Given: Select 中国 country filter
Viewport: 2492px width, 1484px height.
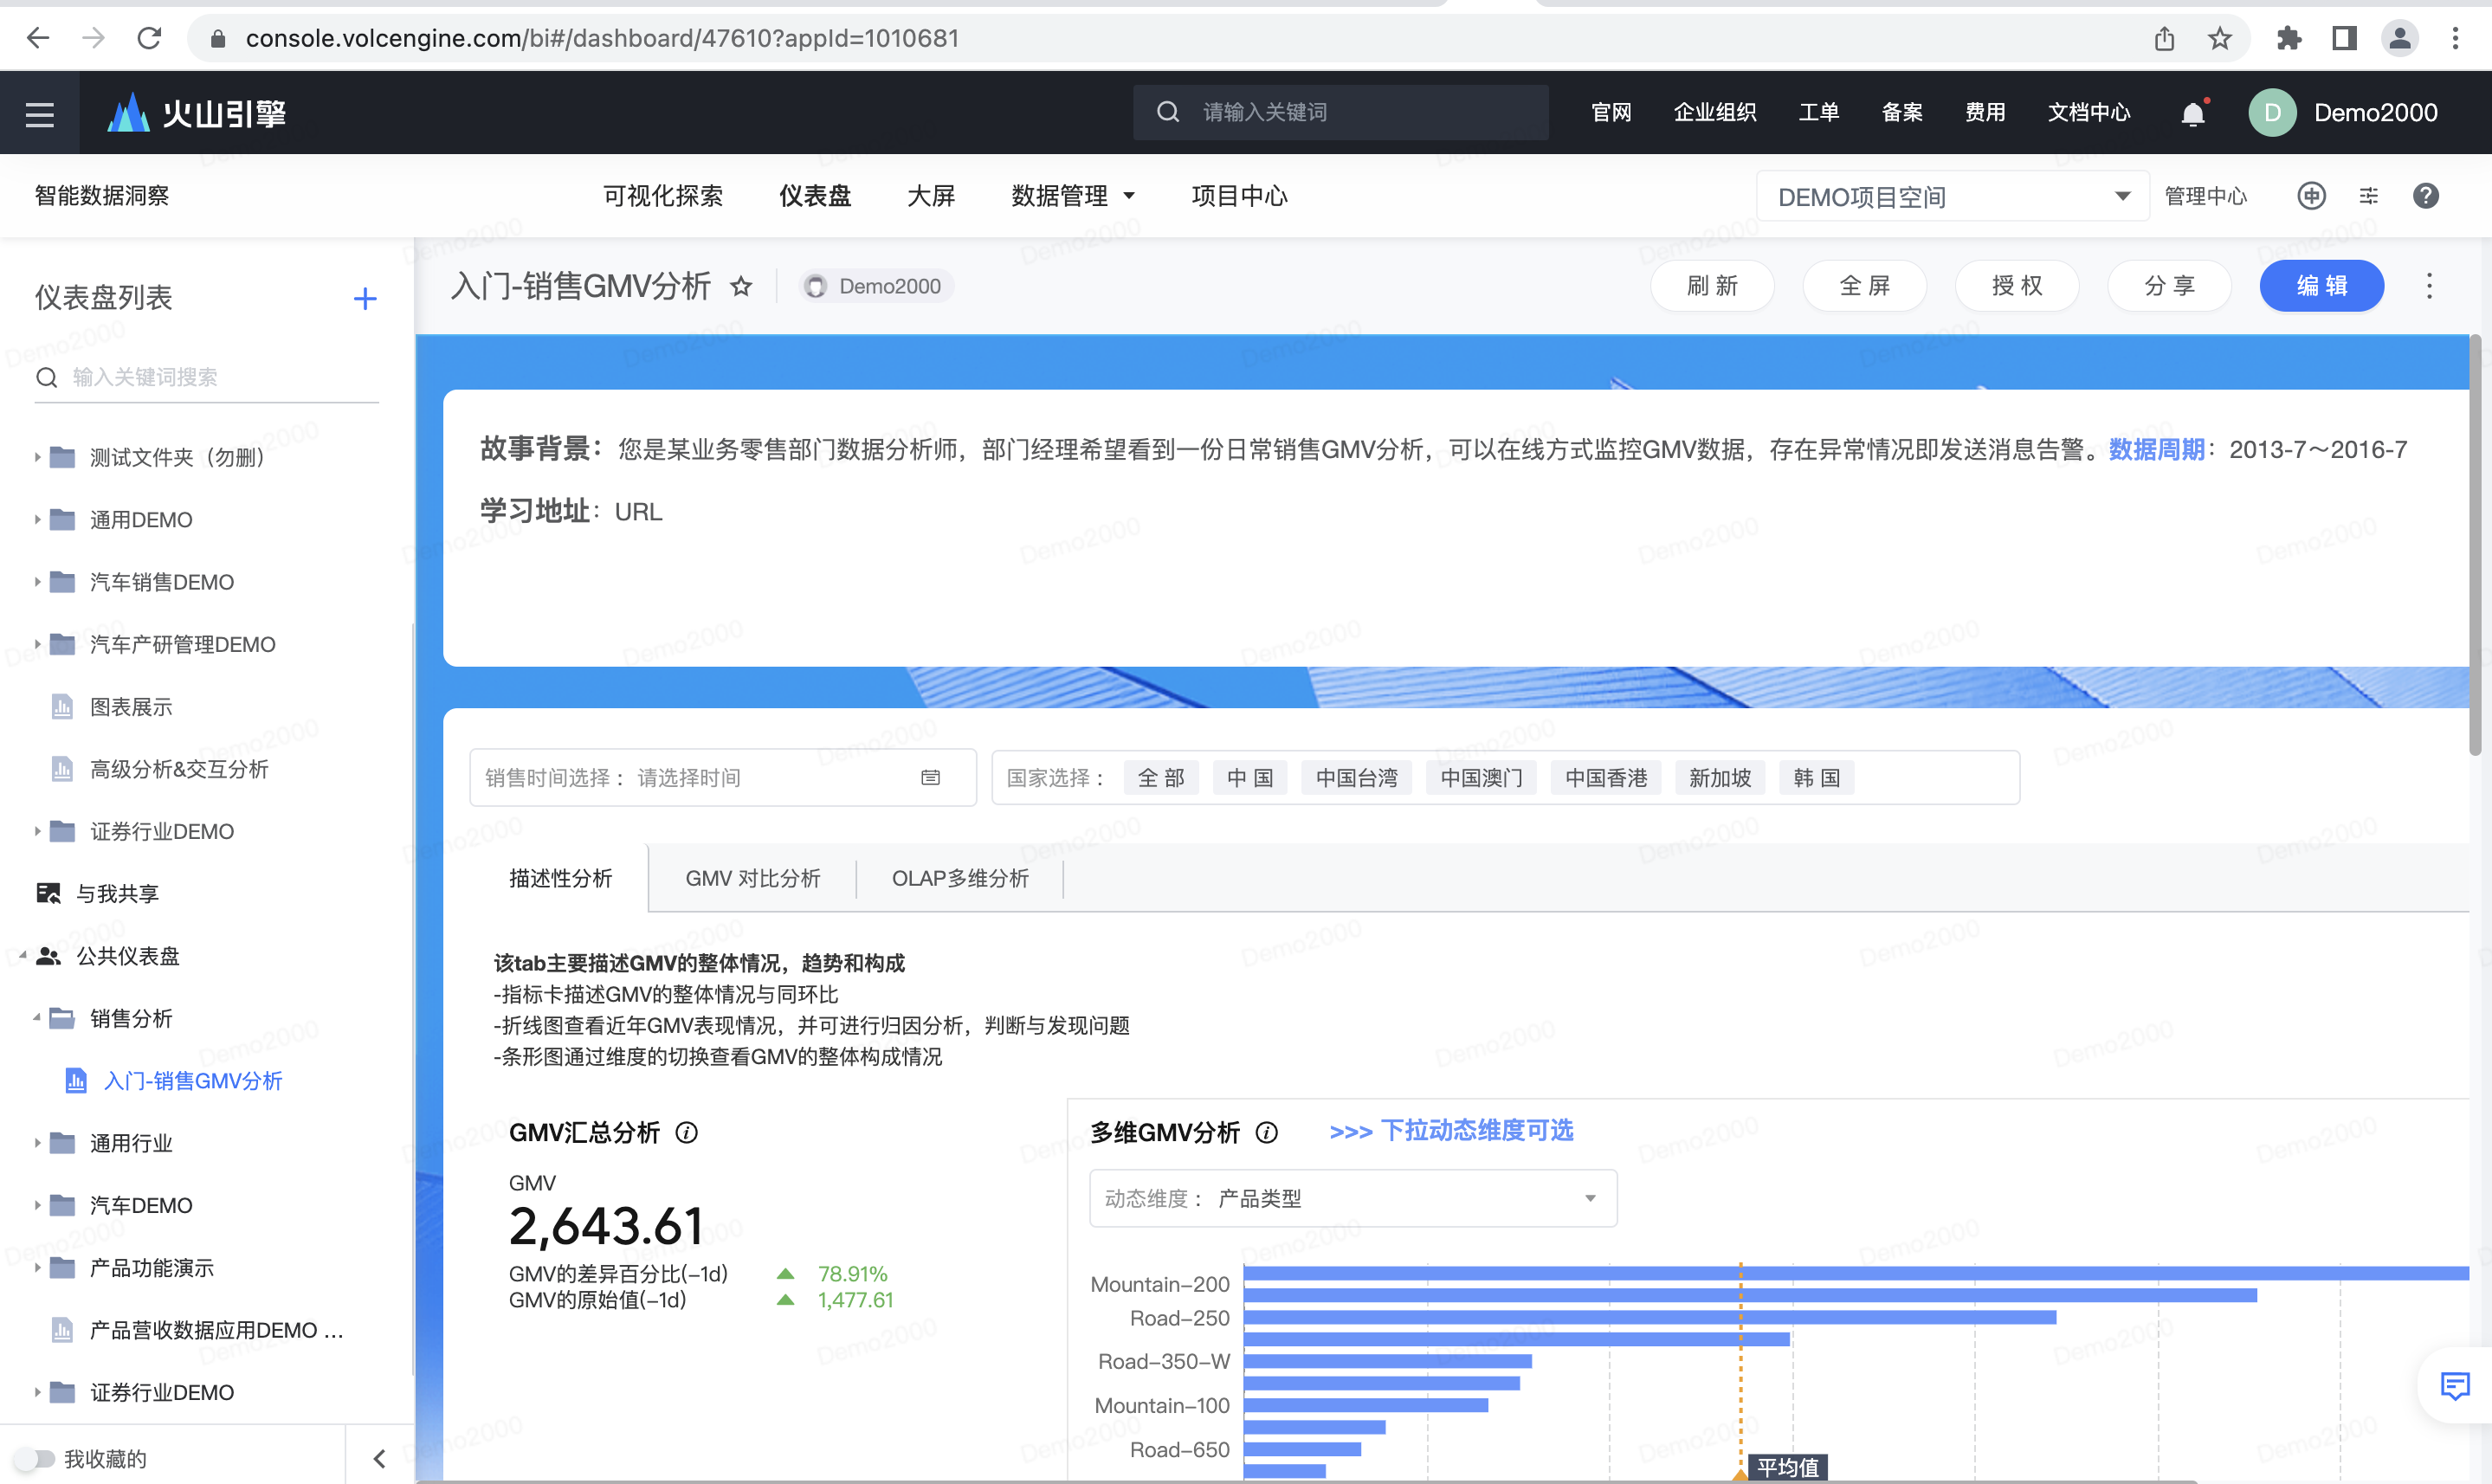Looking at the screenshot, I should [1250, 777].
